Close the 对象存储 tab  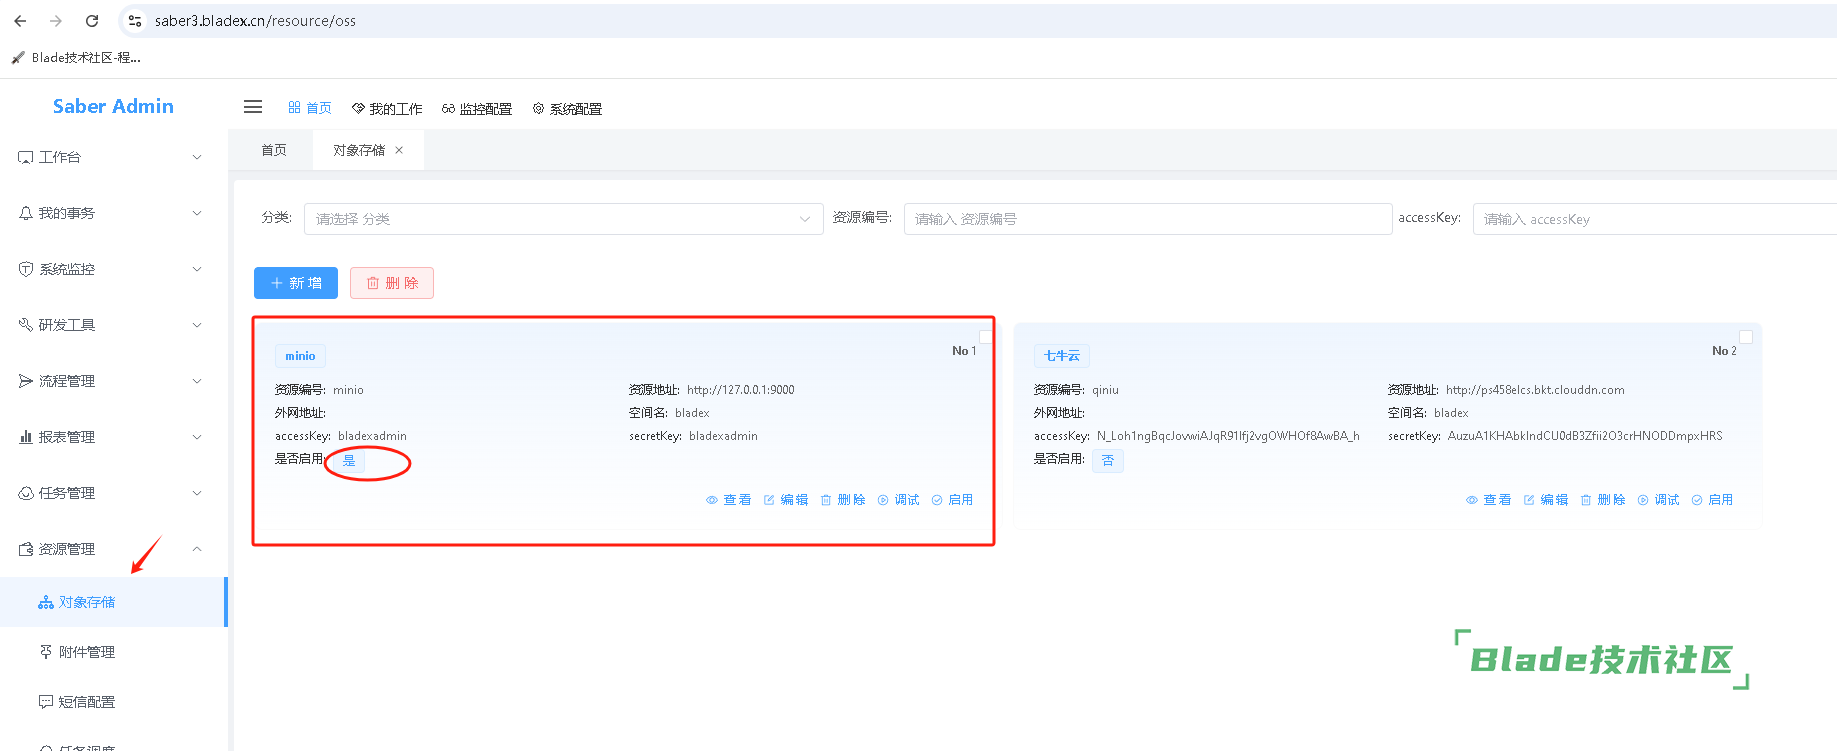point(399,150)
